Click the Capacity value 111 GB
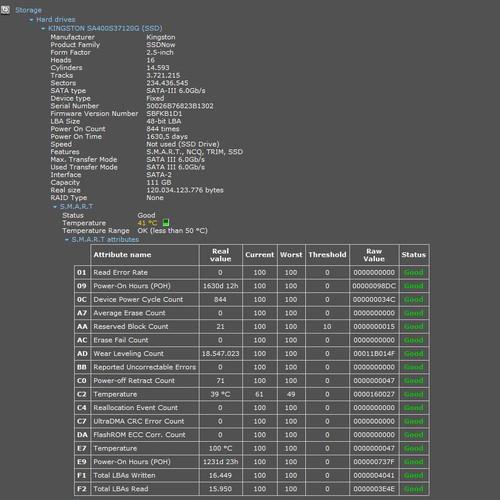 tap(159, 183)
